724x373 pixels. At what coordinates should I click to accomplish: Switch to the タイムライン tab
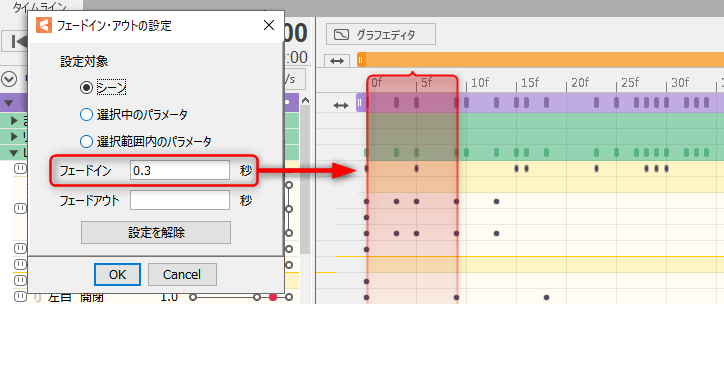pyautogui.click(x=39, y=7)
